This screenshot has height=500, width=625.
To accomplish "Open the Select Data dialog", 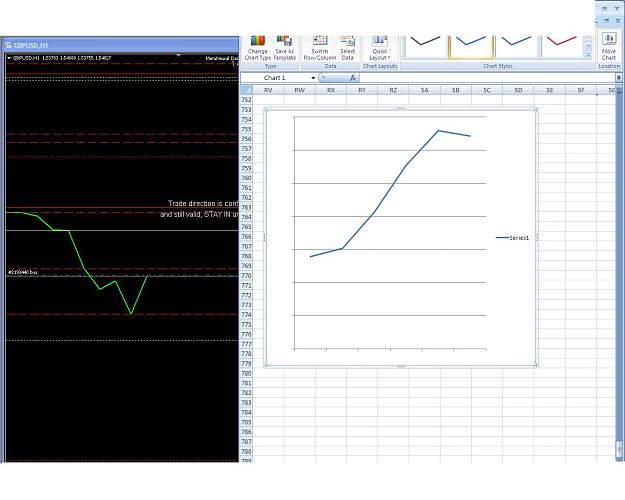I will [x=348, y=48].
